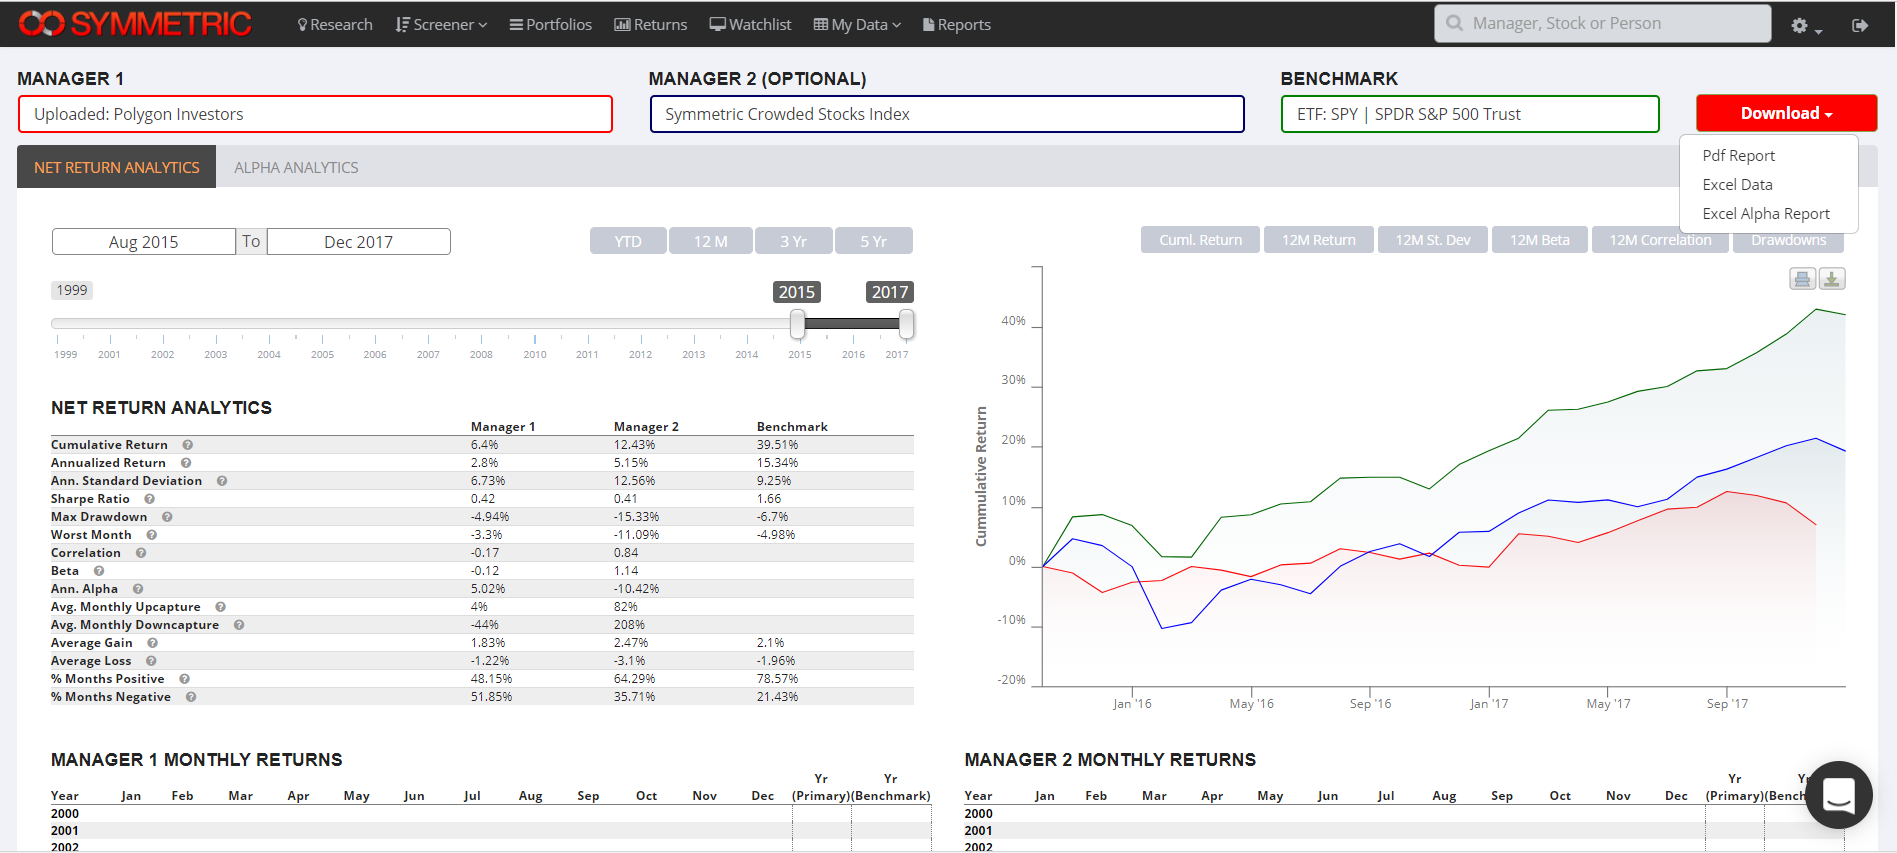Click the 2015 start slider handle
The width and height of the screenshot is (1897, 853).
tap(797, 323)
